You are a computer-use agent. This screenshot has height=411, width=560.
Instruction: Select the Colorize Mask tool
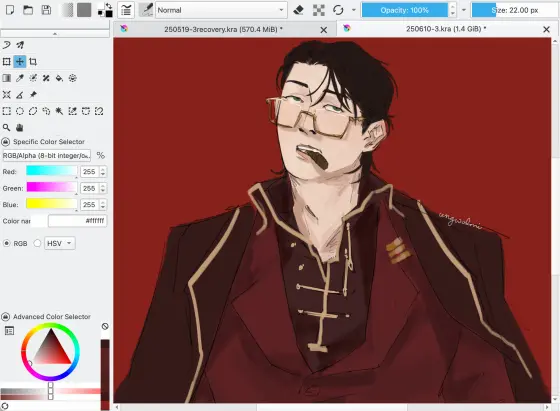point(33,78)
